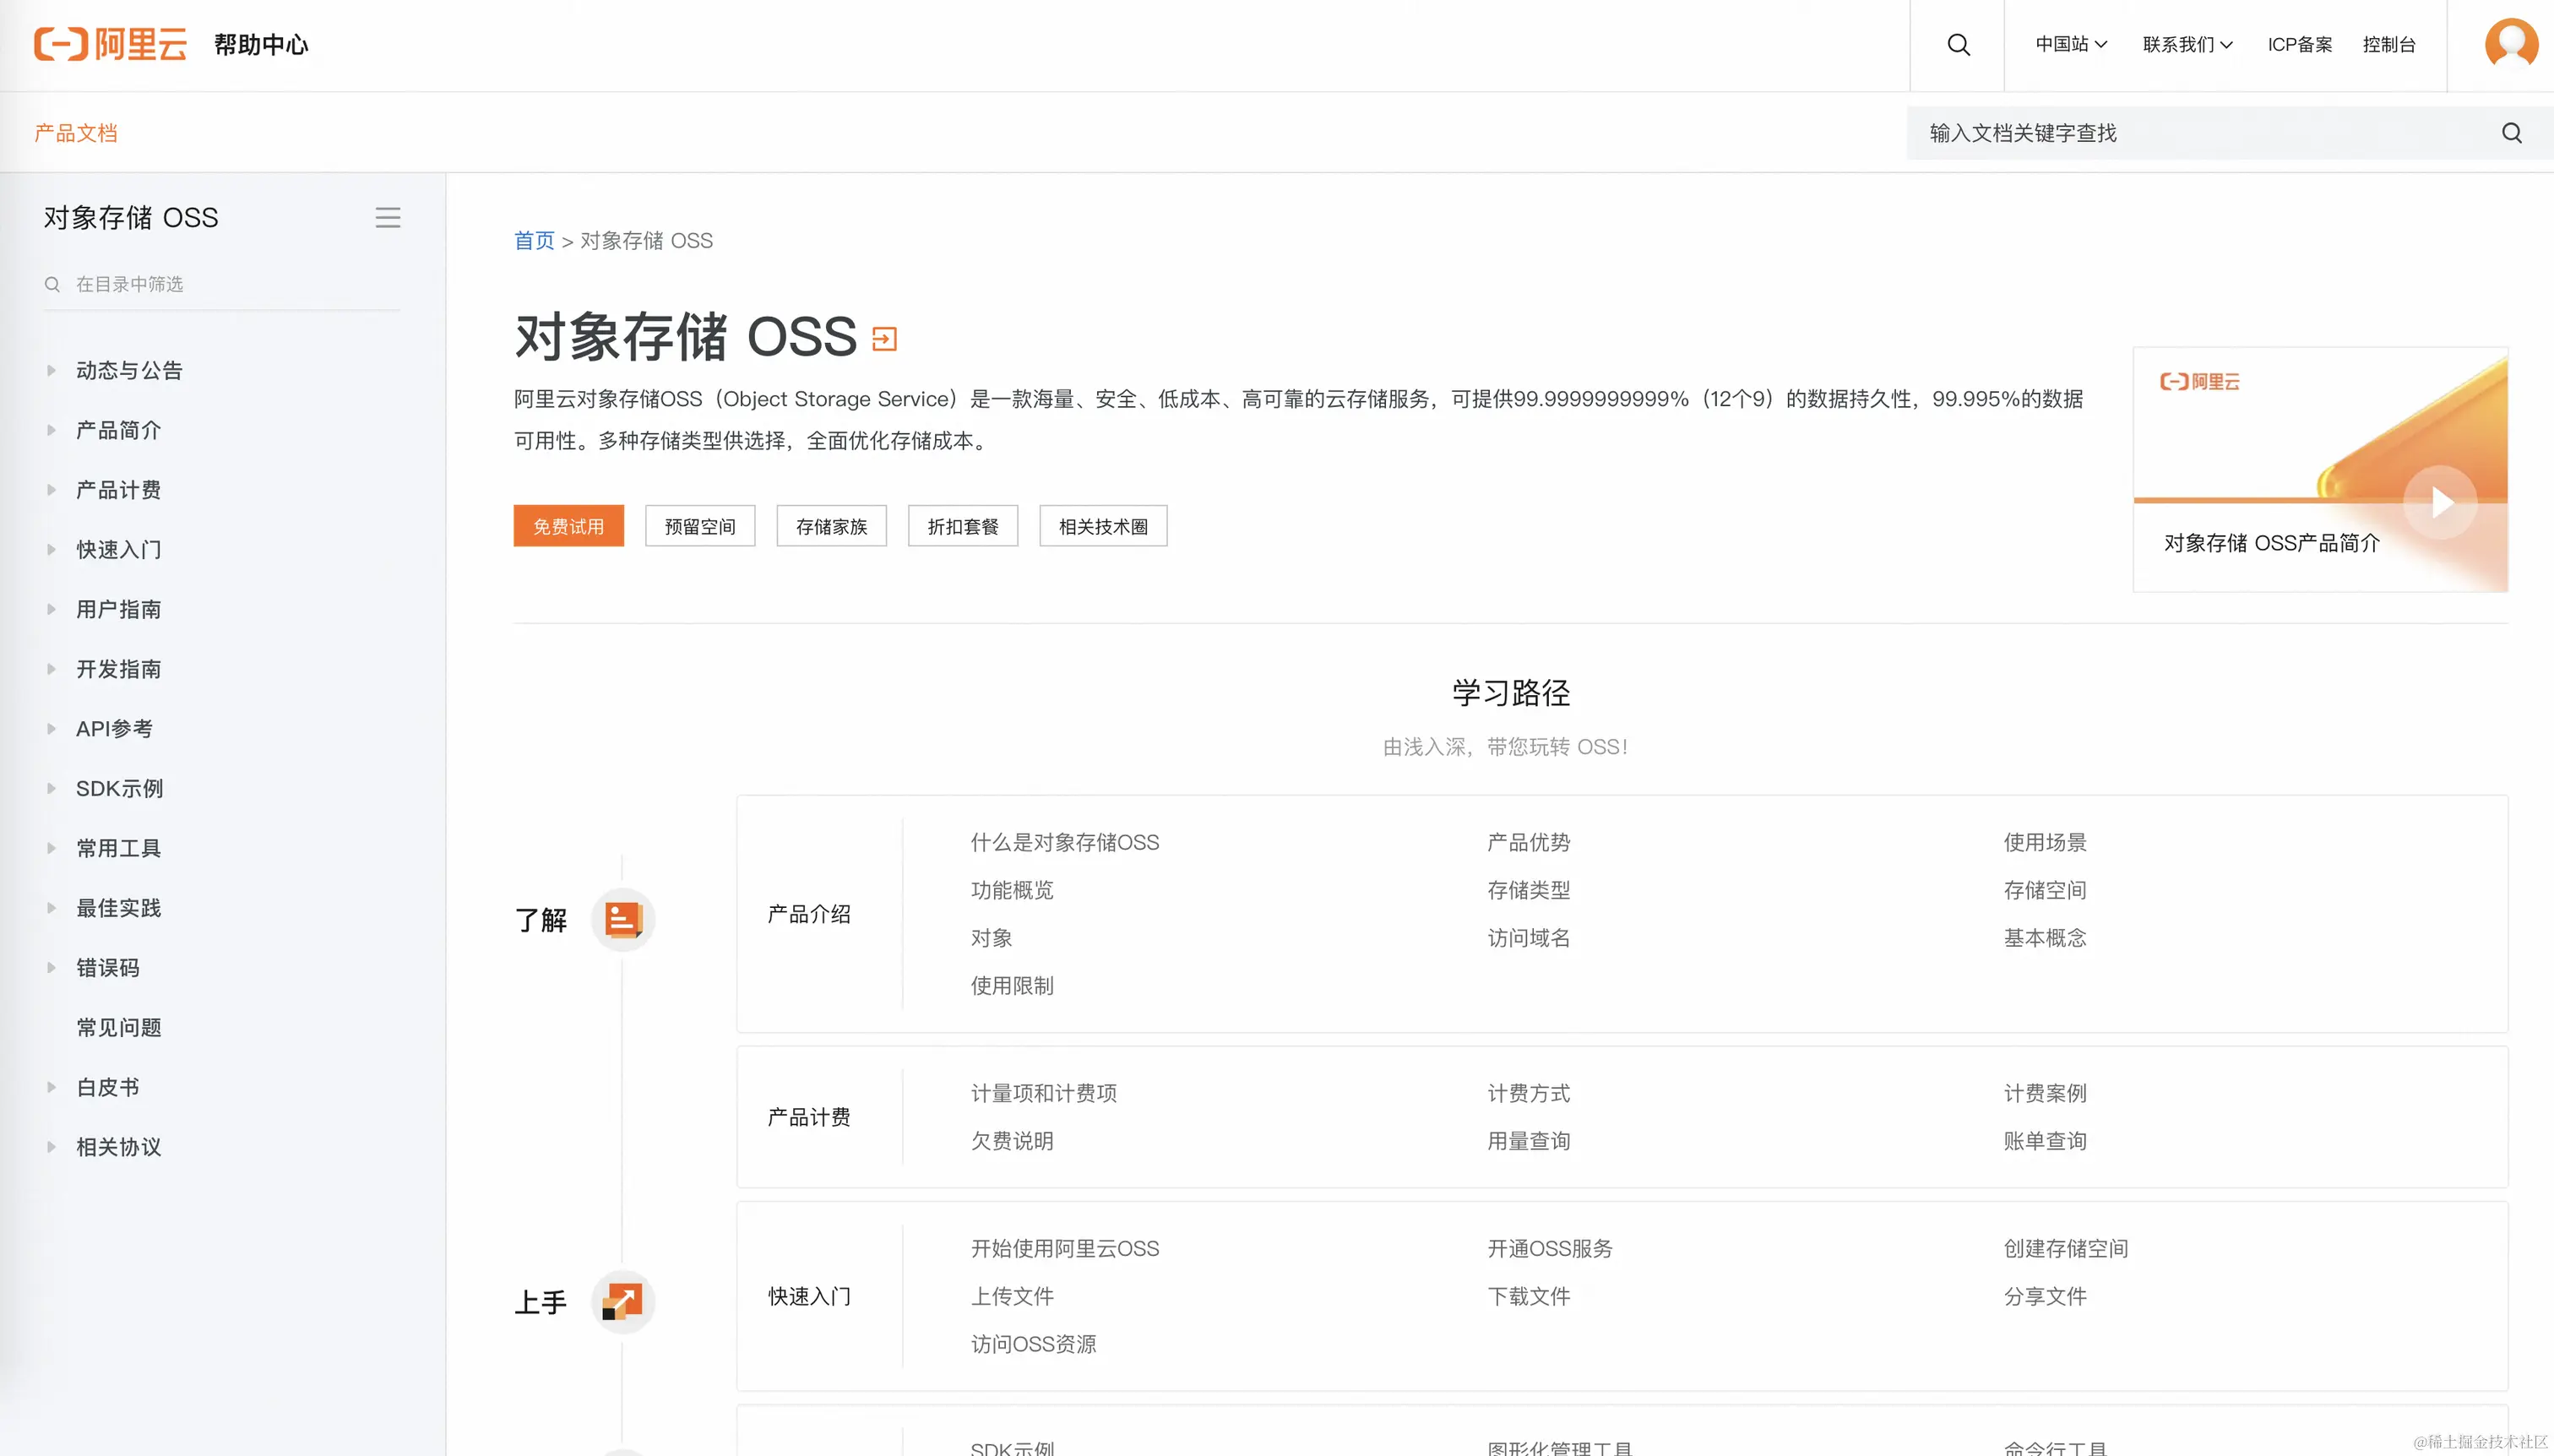This screenshot has width=2554, height=1456.
Task: Click the 首页 breadcrumb link
Action: 533,241
